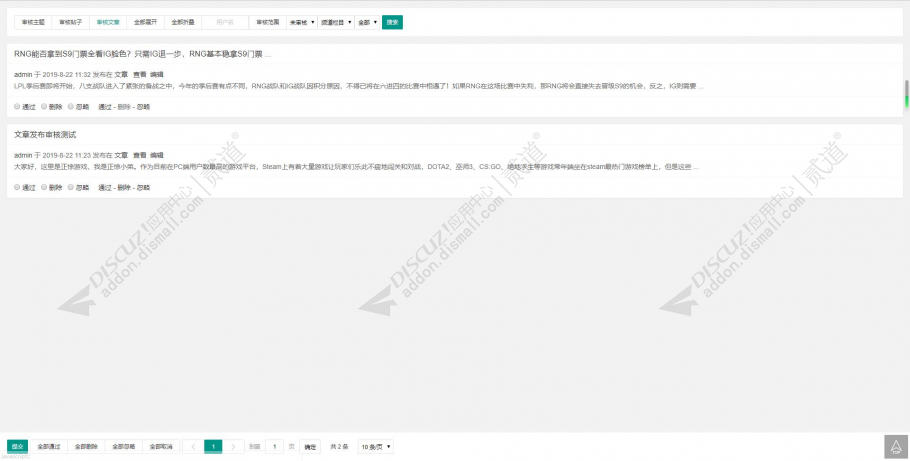Open the 文章发布审核测试 title
Viewport: 910px width, 461px height.
click(x=45, y=135)
